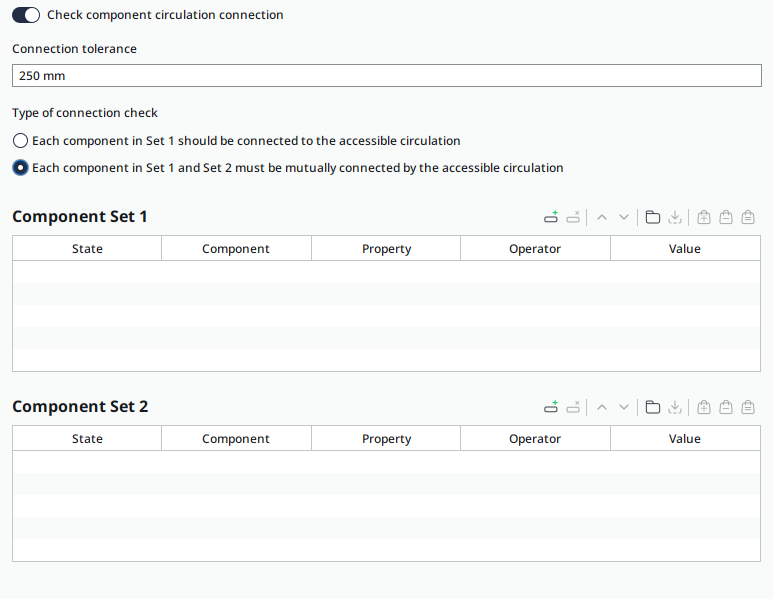The image size is (774, 600).
Task: Click Operator column header in Component Set 2
Action: 535,439
